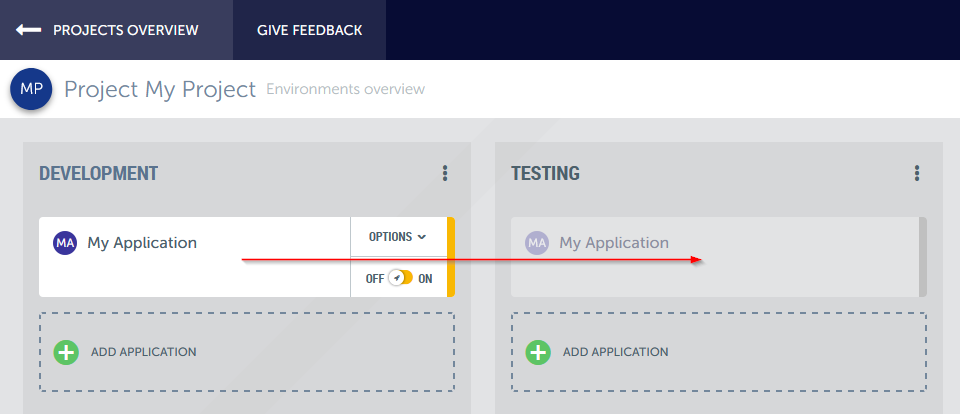
Task: Expand the OPTIONS dropdown for My Application
Action: click(x=397, y=237)
